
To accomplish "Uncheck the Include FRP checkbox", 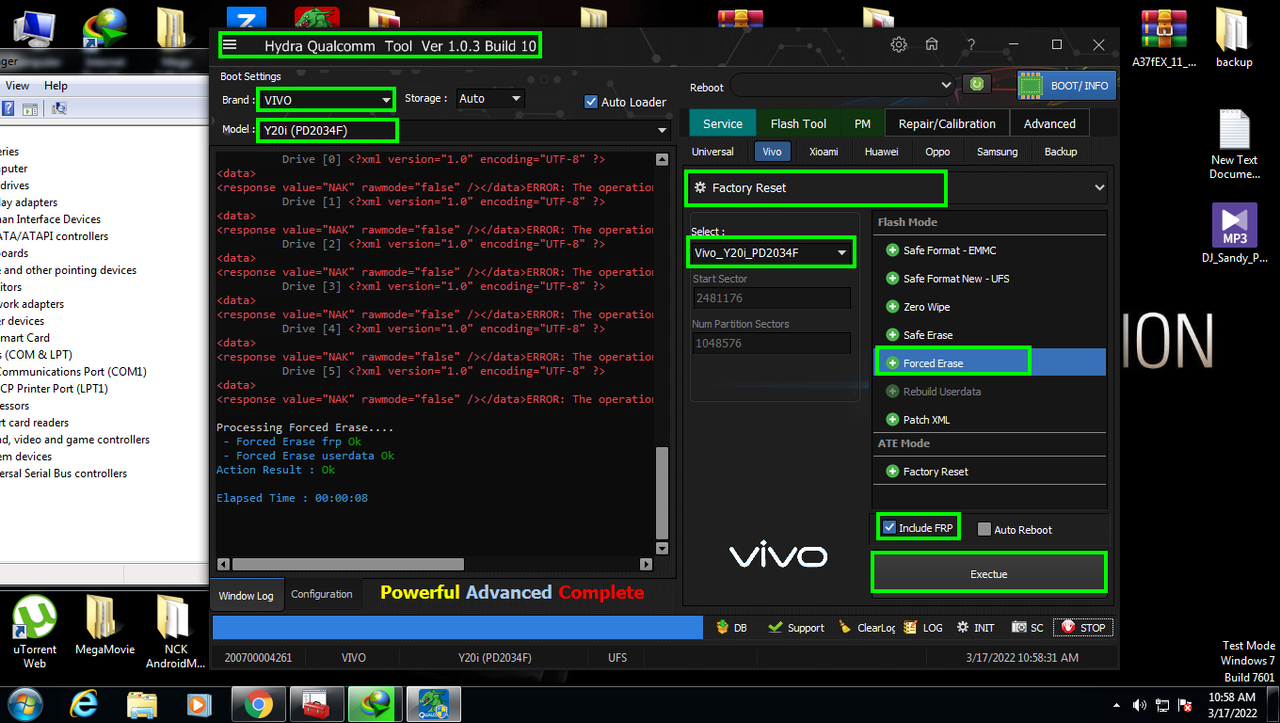I will 889,527.
